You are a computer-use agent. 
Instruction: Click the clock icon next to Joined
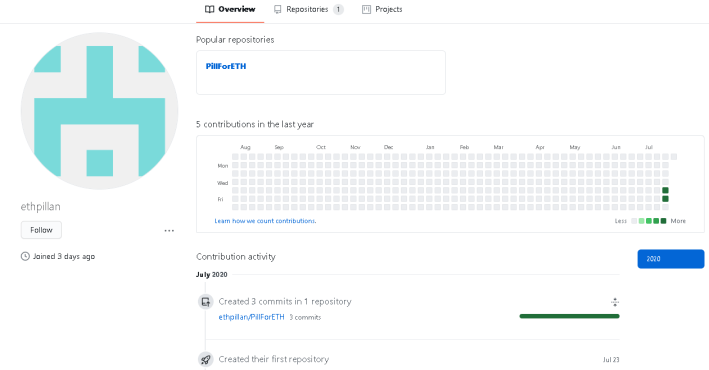[x=25, y=256]
